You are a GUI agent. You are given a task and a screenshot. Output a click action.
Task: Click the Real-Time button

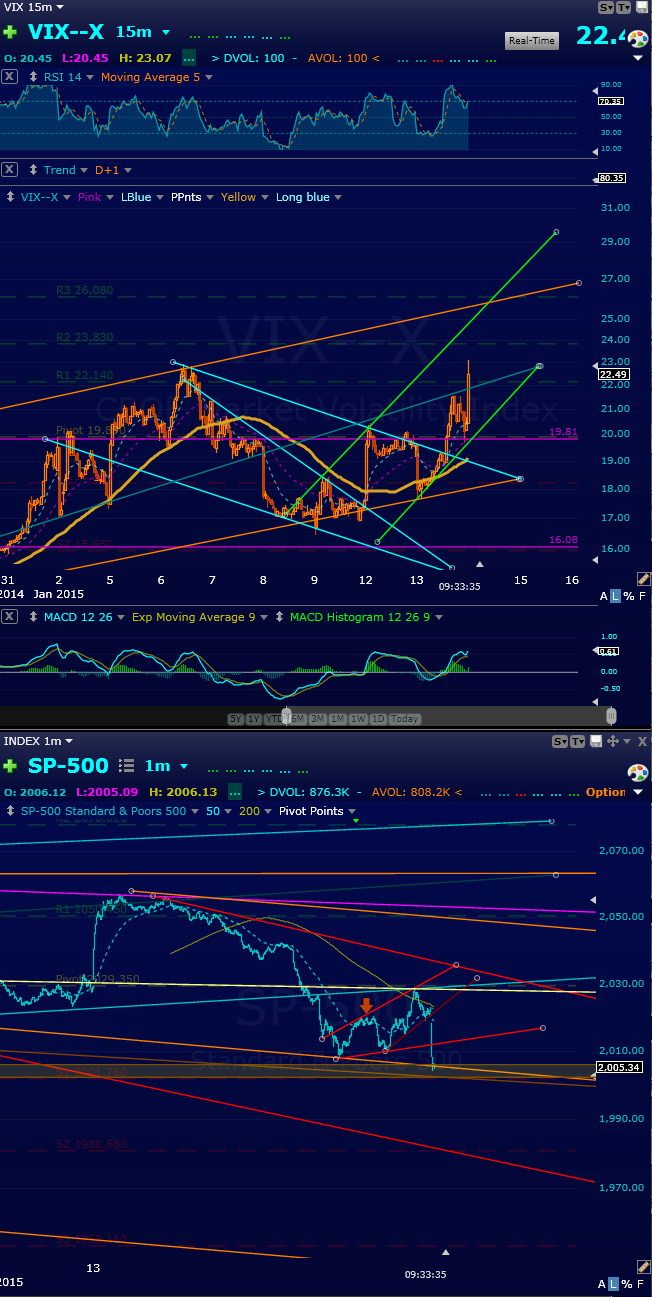pyautogui.click(x=532, y=40)
